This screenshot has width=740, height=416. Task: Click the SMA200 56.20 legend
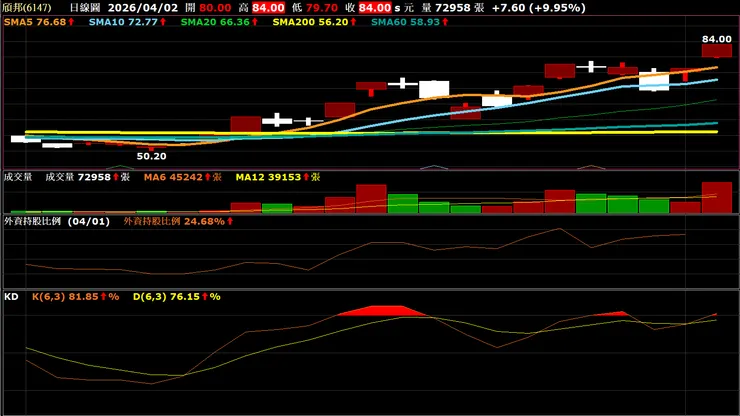point(314,22)
